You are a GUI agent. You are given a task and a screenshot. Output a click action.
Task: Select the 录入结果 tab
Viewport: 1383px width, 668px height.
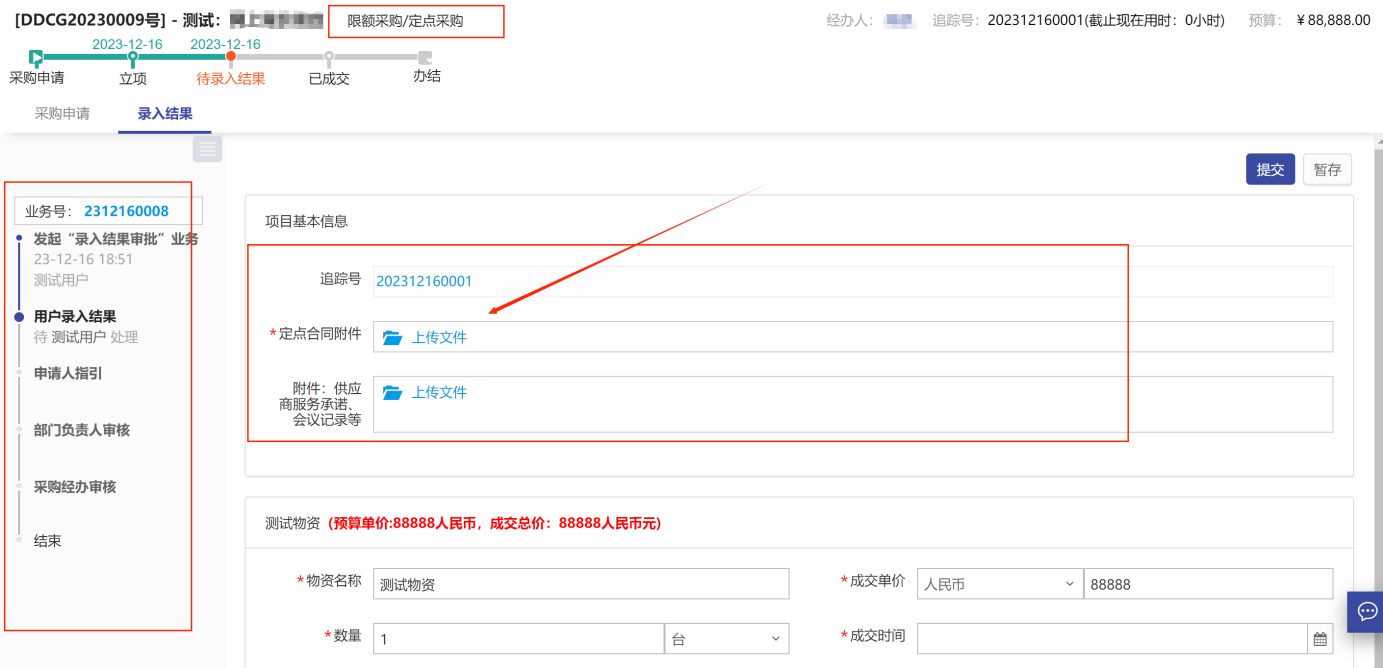tap(165, 114)
